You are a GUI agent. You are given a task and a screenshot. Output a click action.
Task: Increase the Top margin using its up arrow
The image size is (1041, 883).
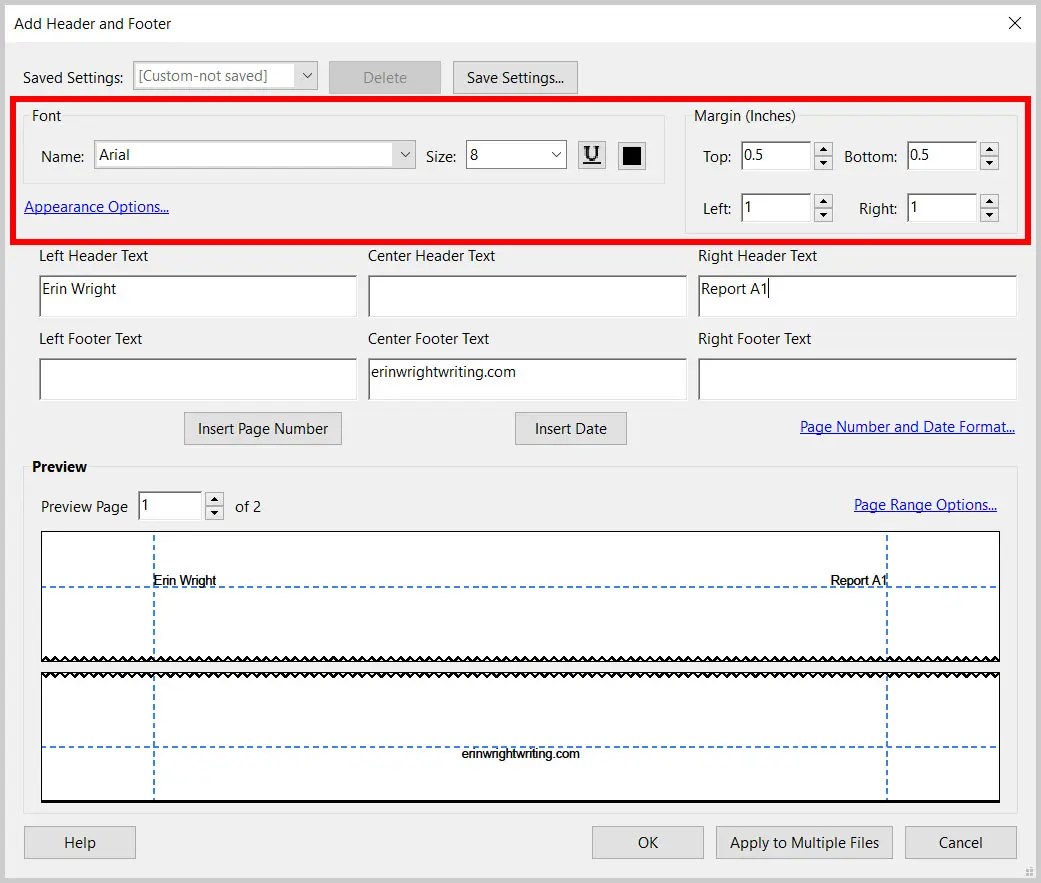822,150
